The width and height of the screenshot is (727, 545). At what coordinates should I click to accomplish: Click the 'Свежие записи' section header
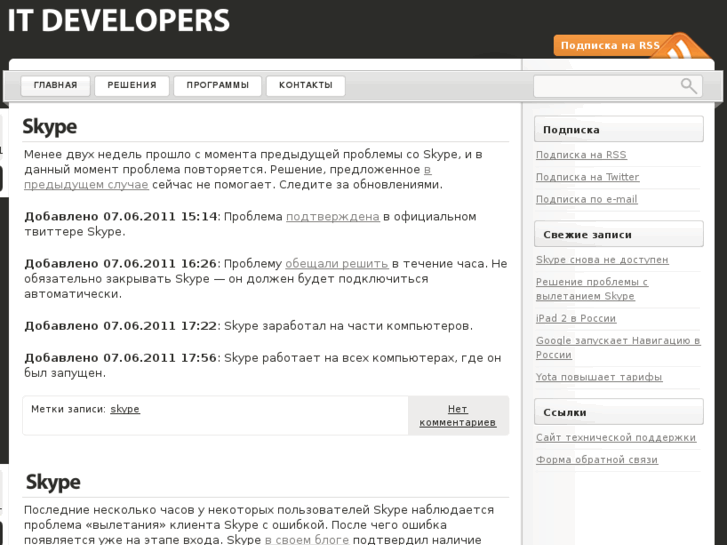coord(619,234)
